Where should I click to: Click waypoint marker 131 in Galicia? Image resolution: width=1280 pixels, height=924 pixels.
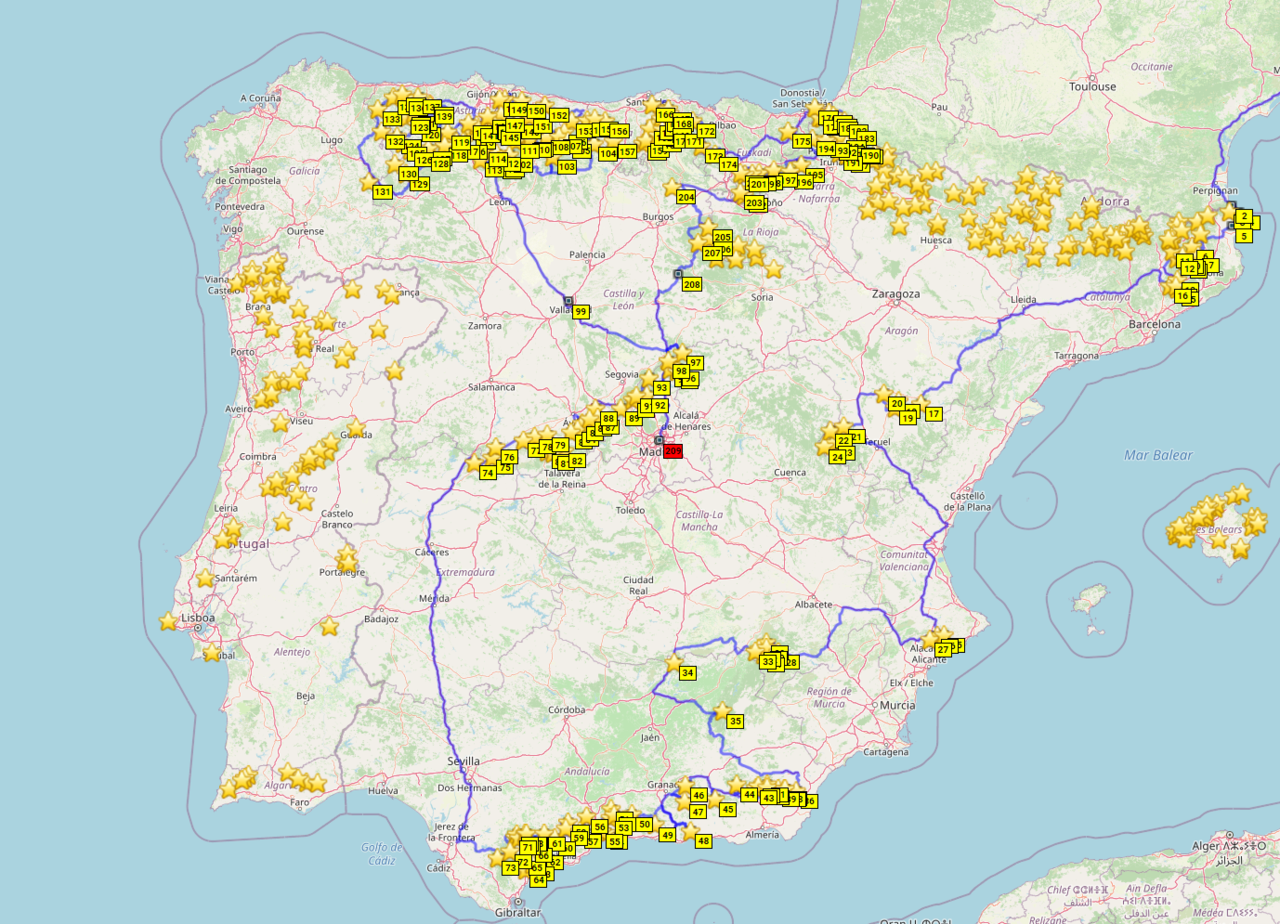click(x=382, y=191)
